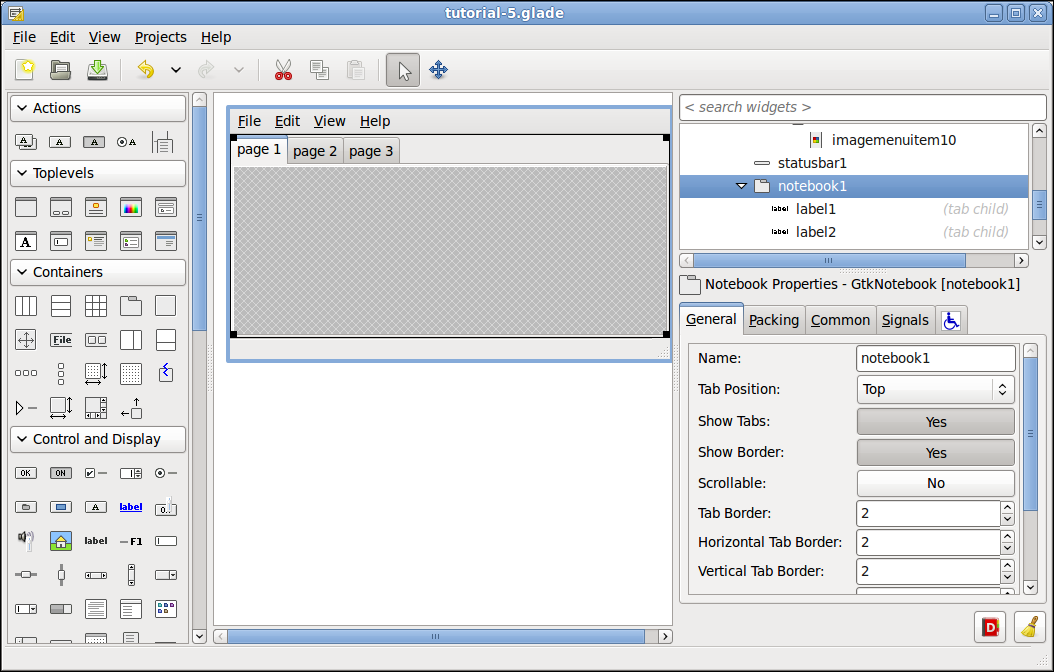
Task: Collapse the Containers palette section
Action: [98, 272]
